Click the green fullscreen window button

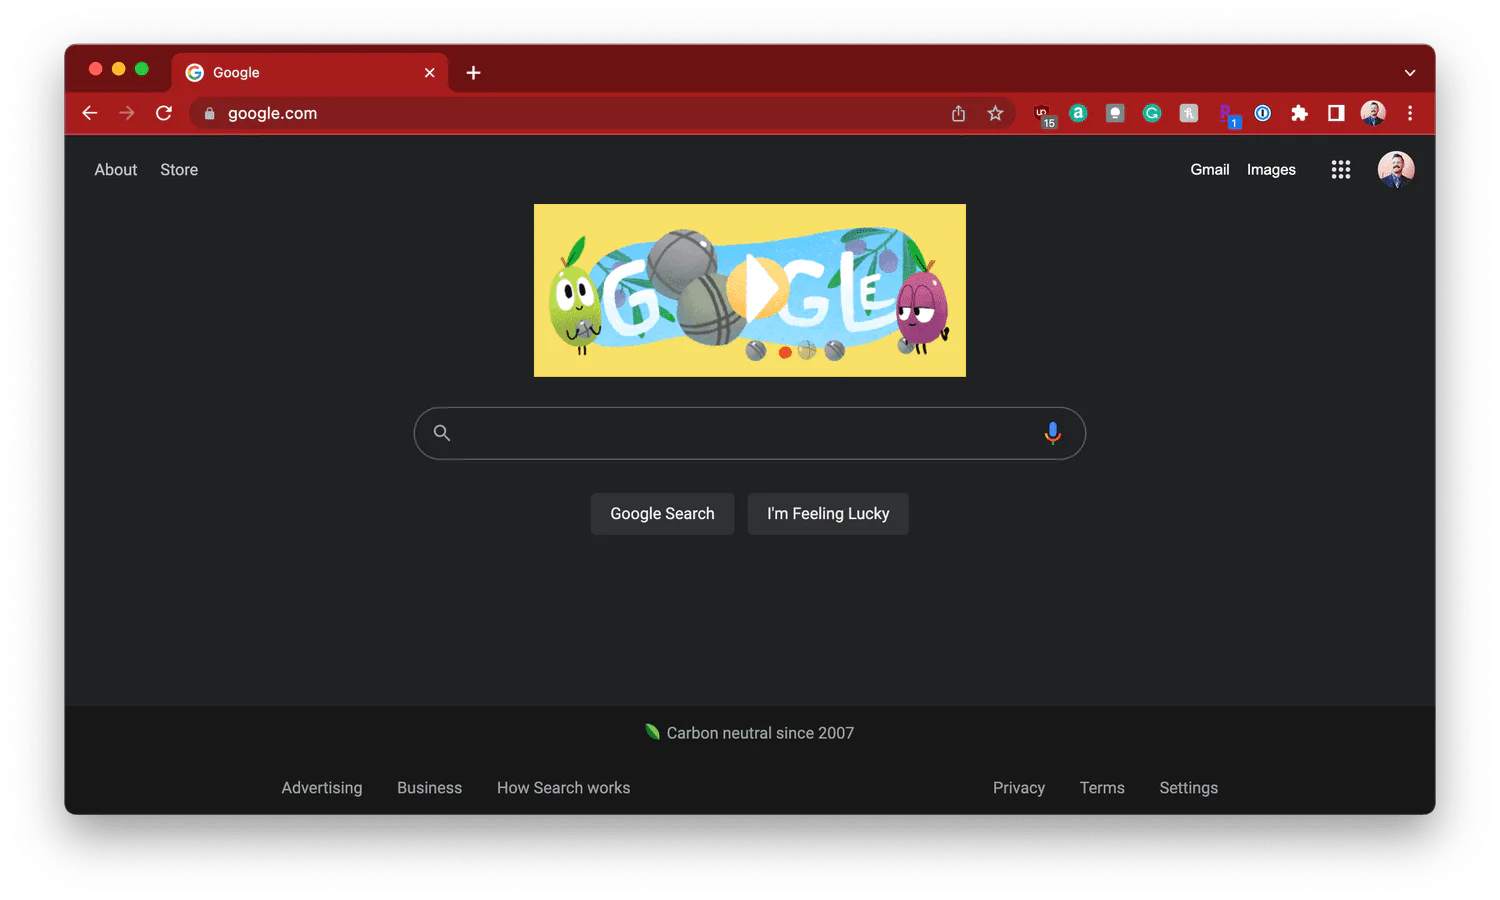[142, 69]
